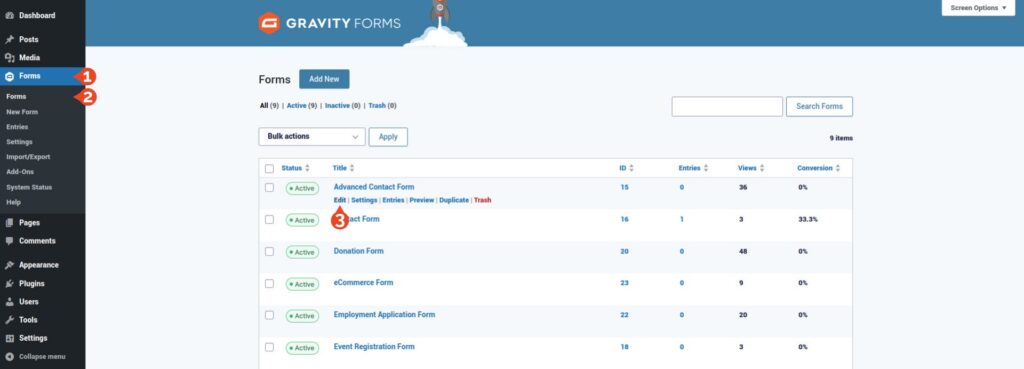Expand the Screen Options panel
The width and height of the screenshot is (1024, 369).
click(978, 8)
